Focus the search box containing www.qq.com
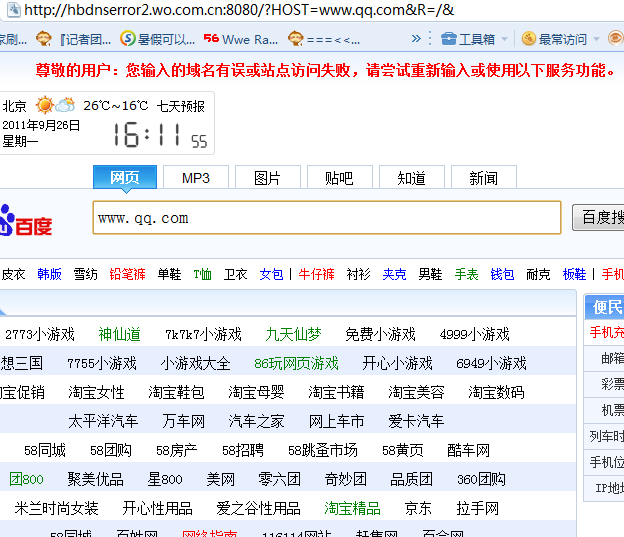 [x=327, y=218]
